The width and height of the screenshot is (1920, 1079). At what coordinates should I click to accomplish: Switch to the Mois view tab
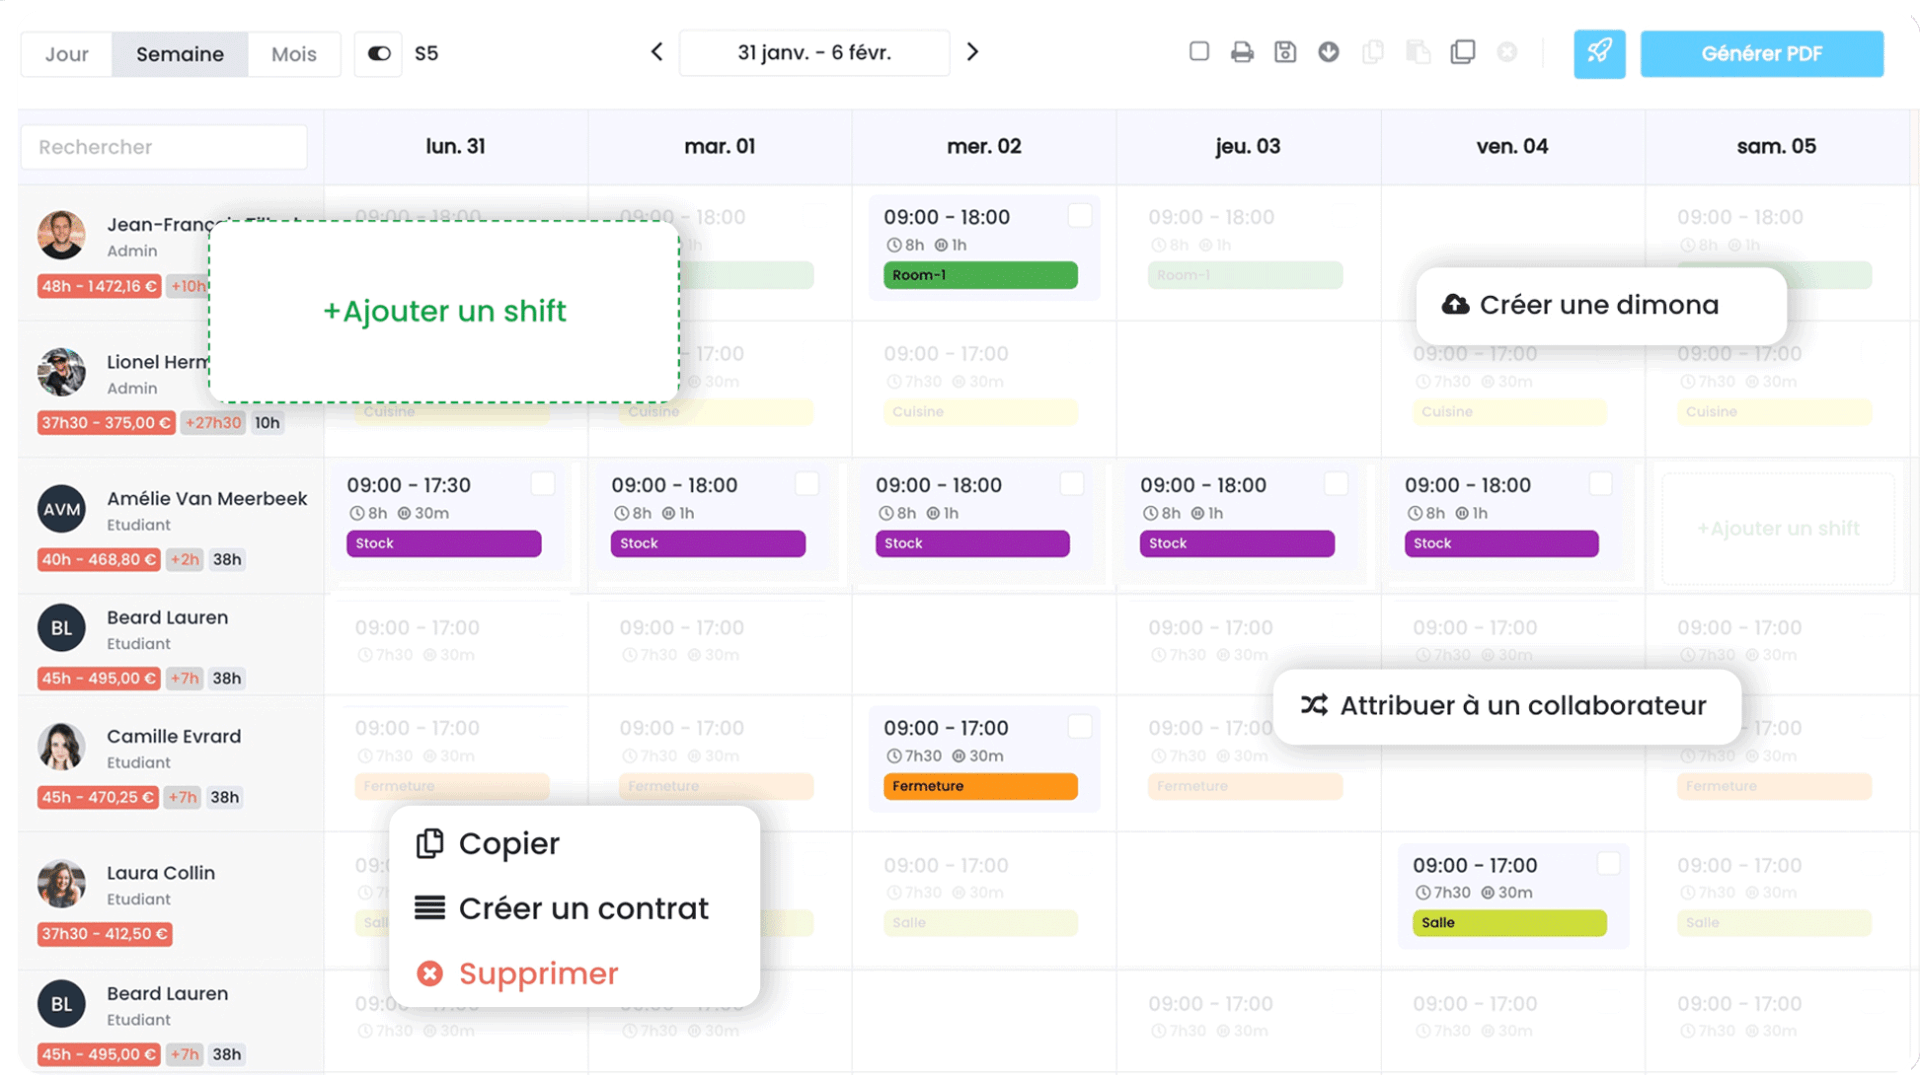pyautogui.click(x=293, y=54)
